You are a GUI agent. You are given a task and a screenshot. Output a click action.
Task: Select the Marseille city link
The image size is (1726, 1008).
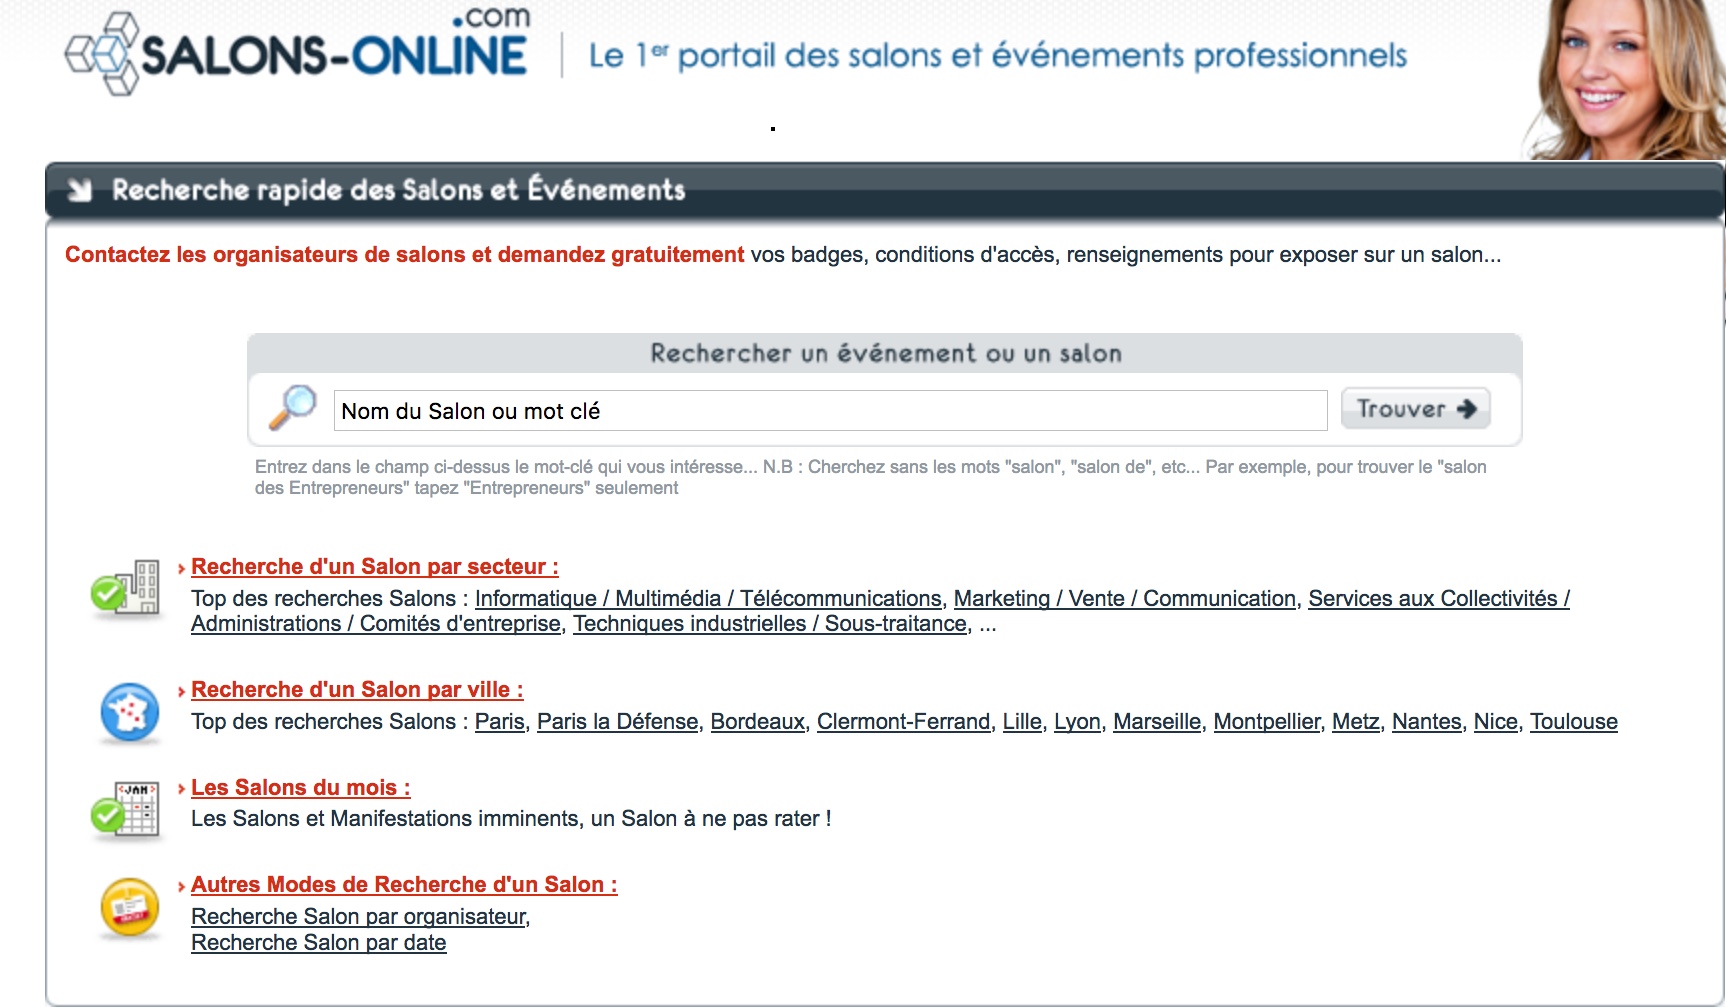1157,722
